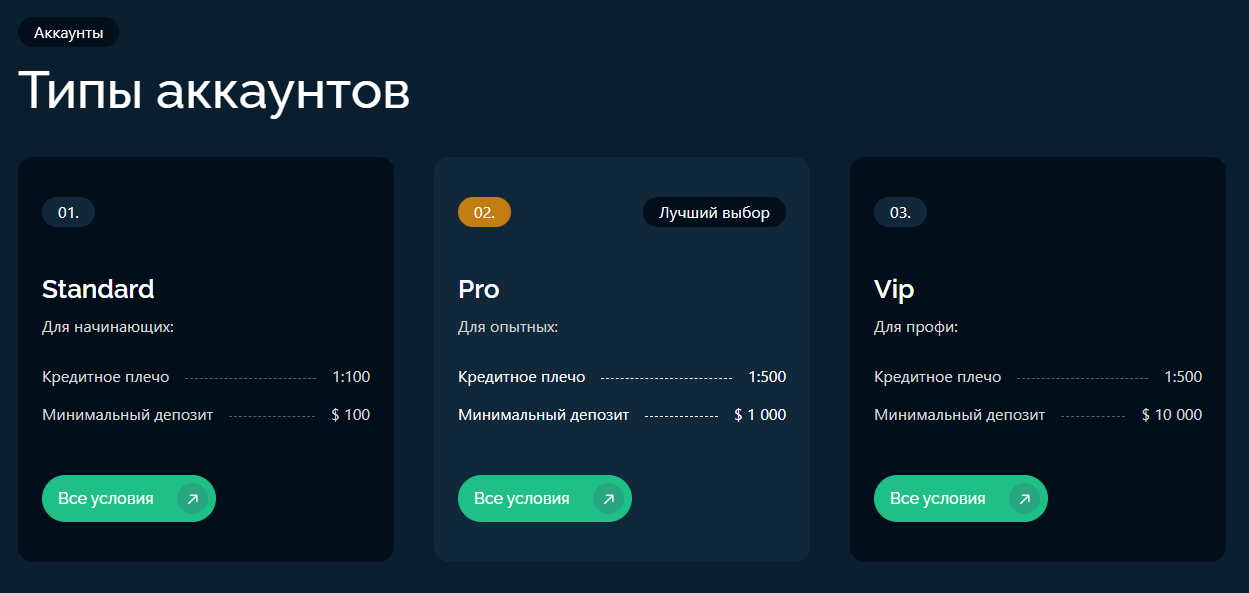Click arrow icon on Vip card button

[1024, 498]
